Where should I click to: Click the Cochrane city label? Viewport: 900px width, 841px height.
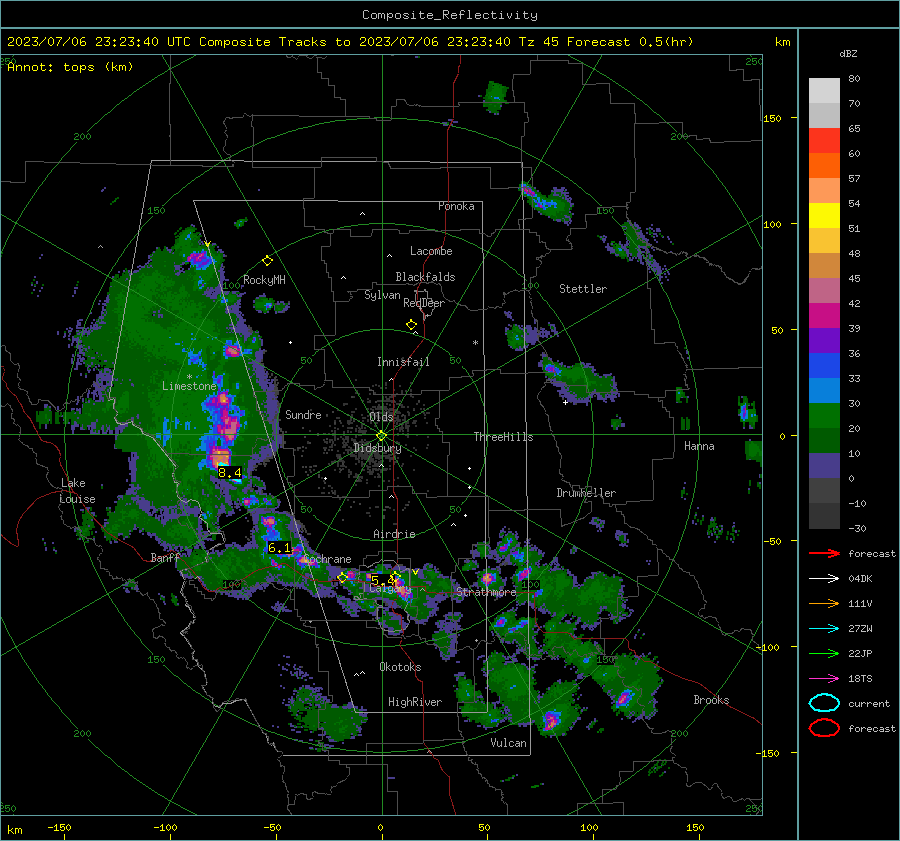[x=327, y=559]
